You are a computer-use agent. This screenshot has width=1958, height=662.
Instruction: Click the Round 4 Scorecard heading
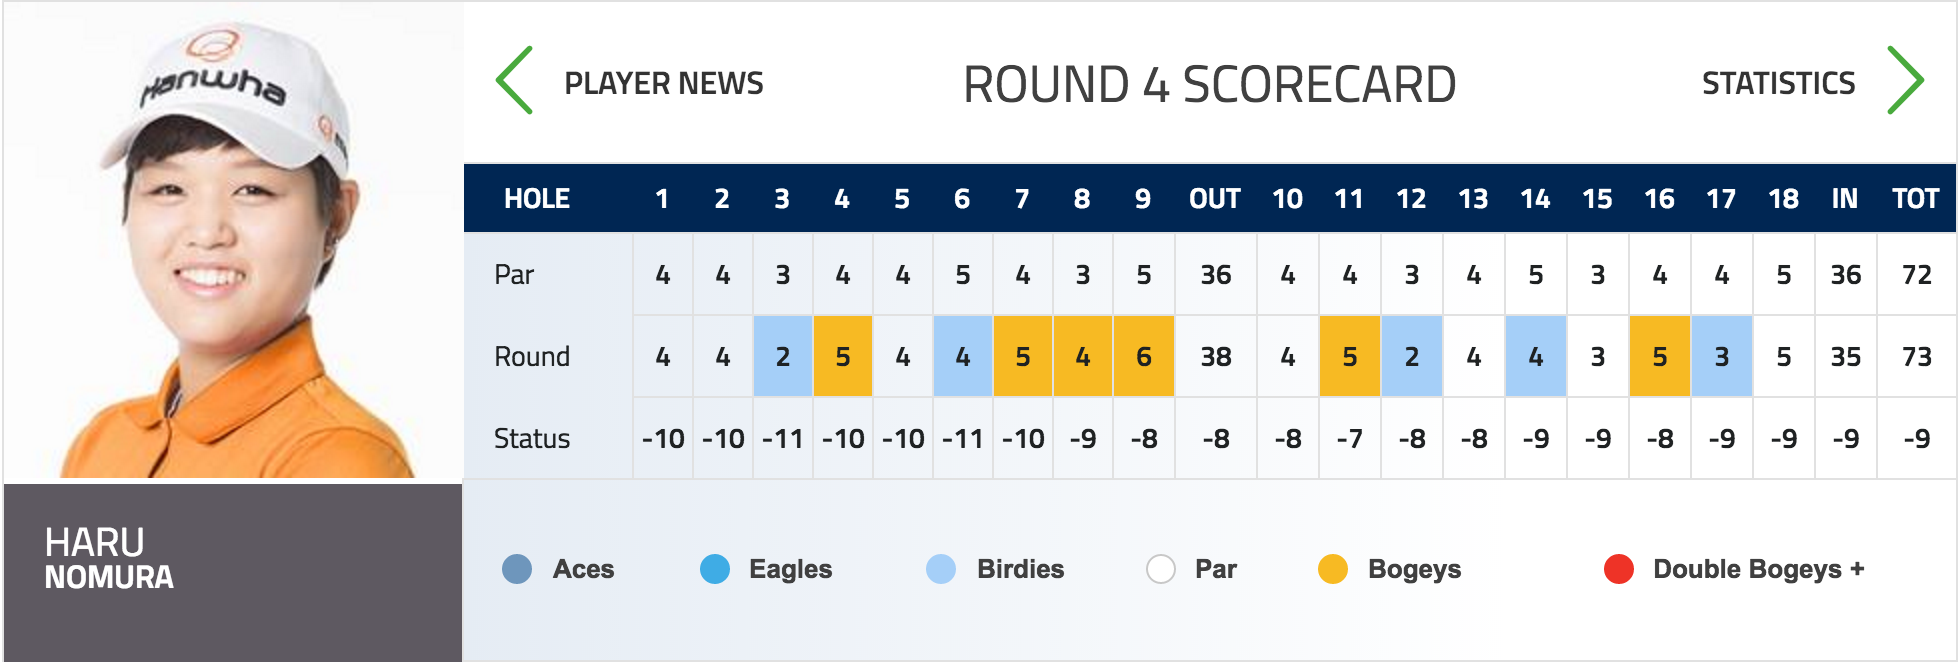coord(1209,84)
